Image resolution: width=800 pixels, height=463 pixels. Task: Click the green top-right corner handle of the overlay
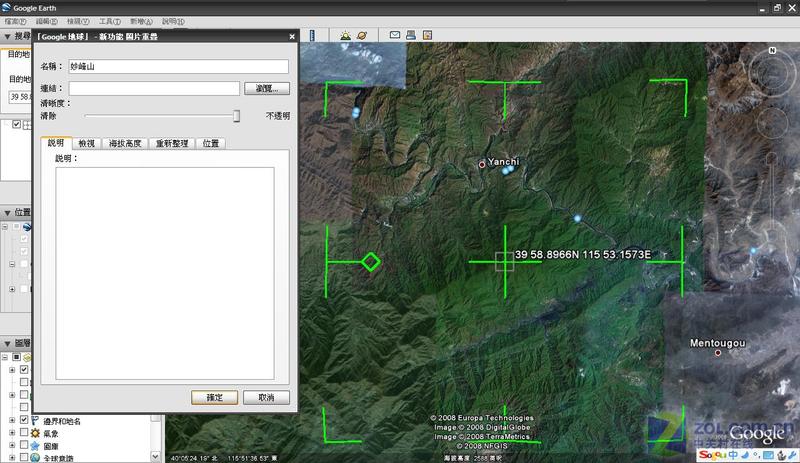tap(684, 82)
